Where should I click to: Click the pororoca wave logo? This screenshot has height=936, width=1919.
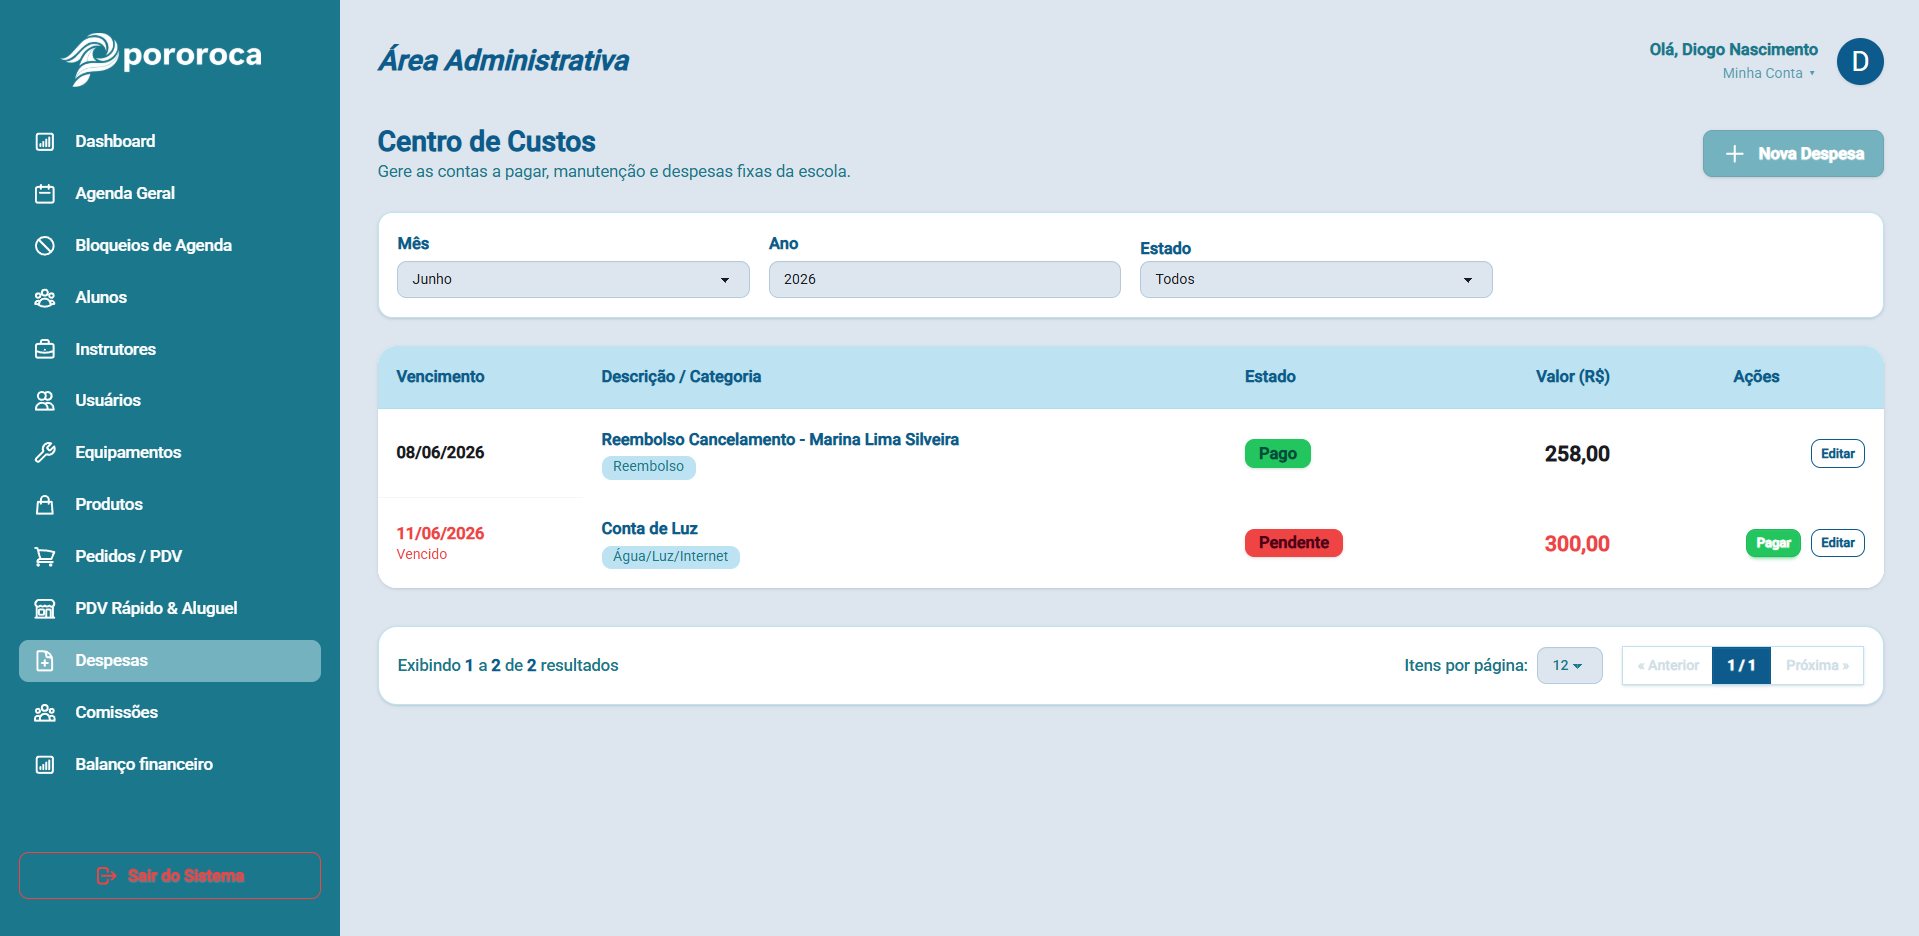90,59
